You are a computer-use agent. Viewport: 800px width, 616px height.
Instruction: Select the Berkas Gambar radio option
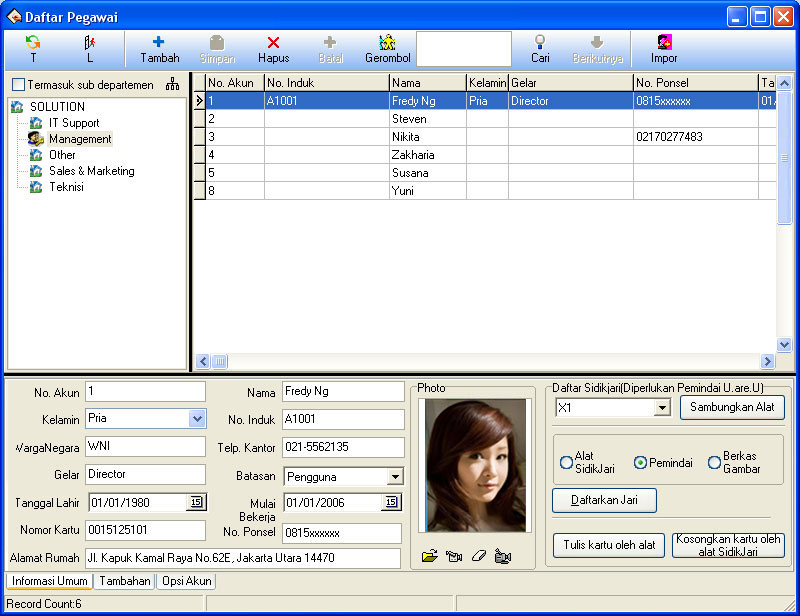click(x=714, y=463)
